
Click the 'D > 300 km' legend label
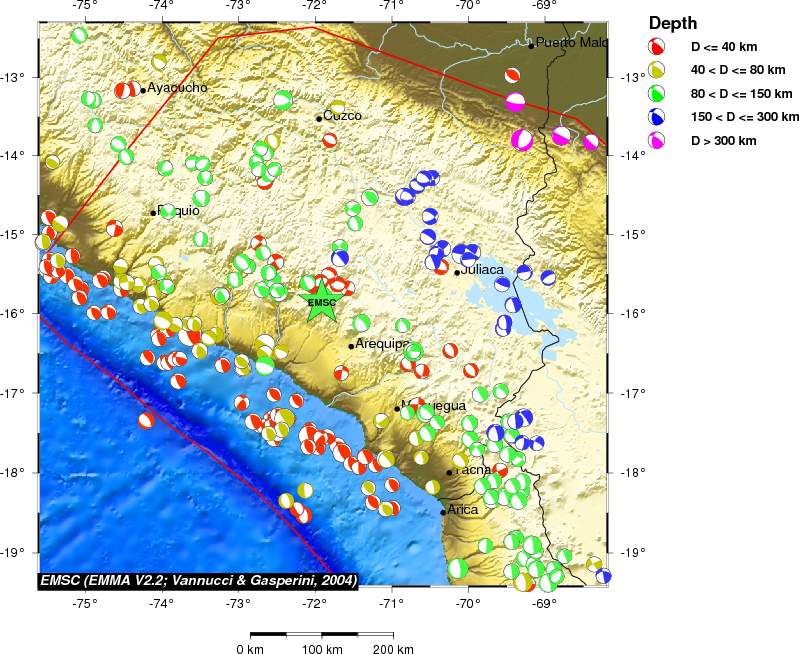[x=724, y=141]
